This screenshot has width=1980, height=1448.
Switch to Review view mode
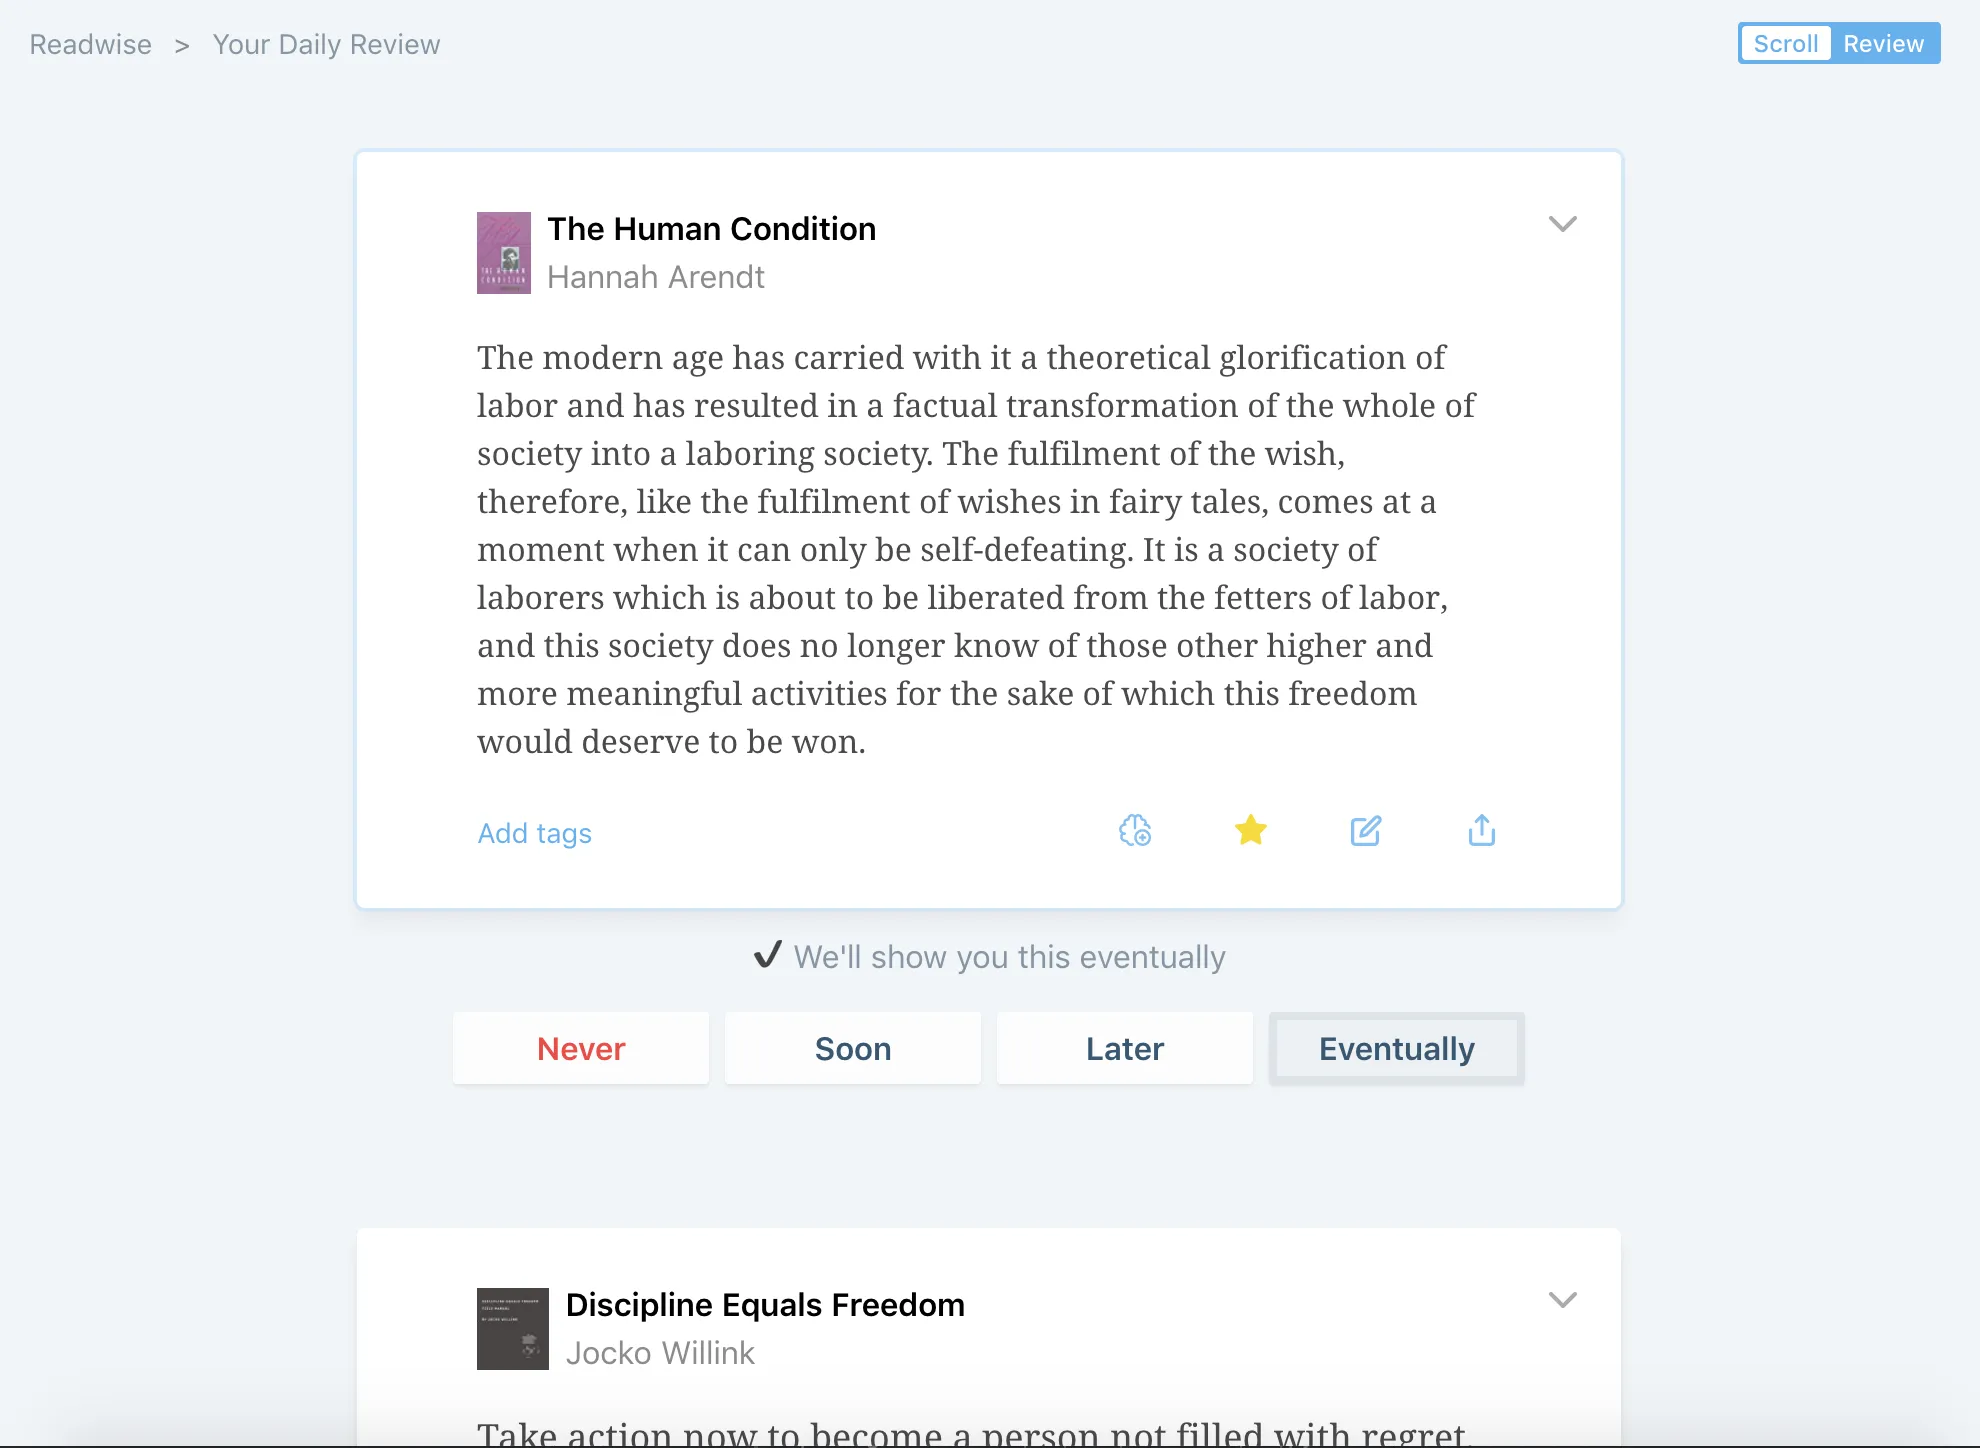pyautogui.click(x=1883, y=44)
